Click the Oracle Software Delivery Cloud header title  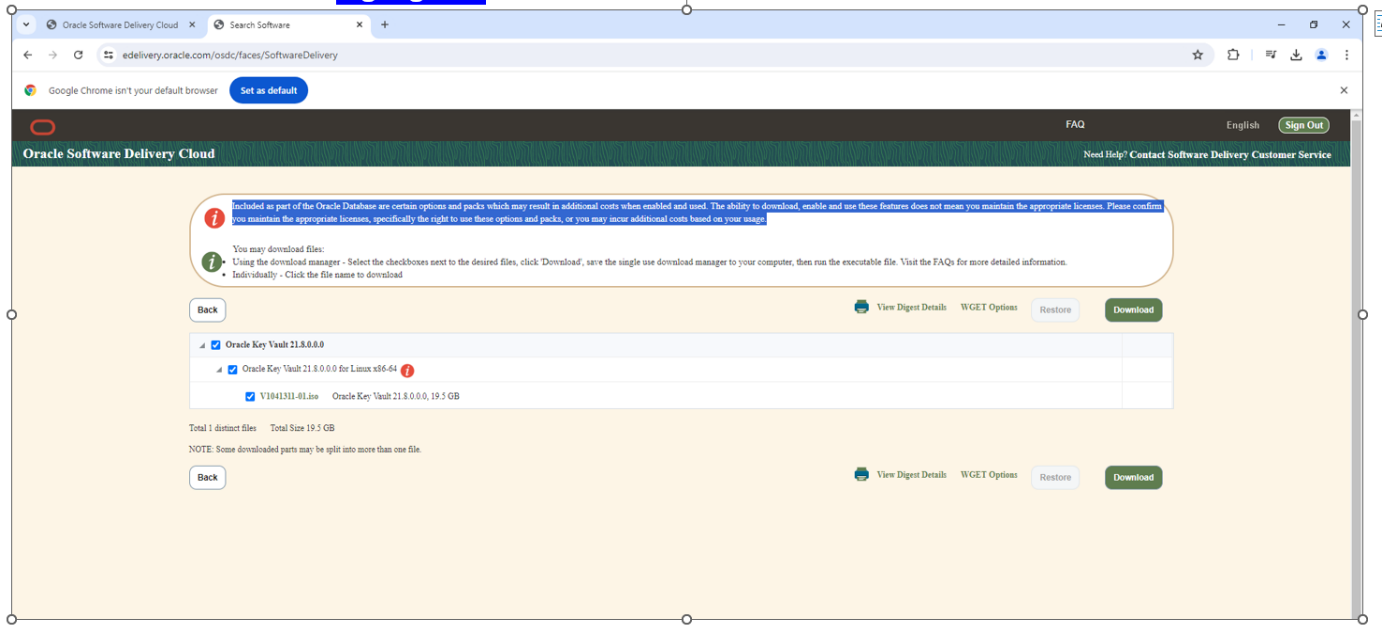(x=119, y=154)
